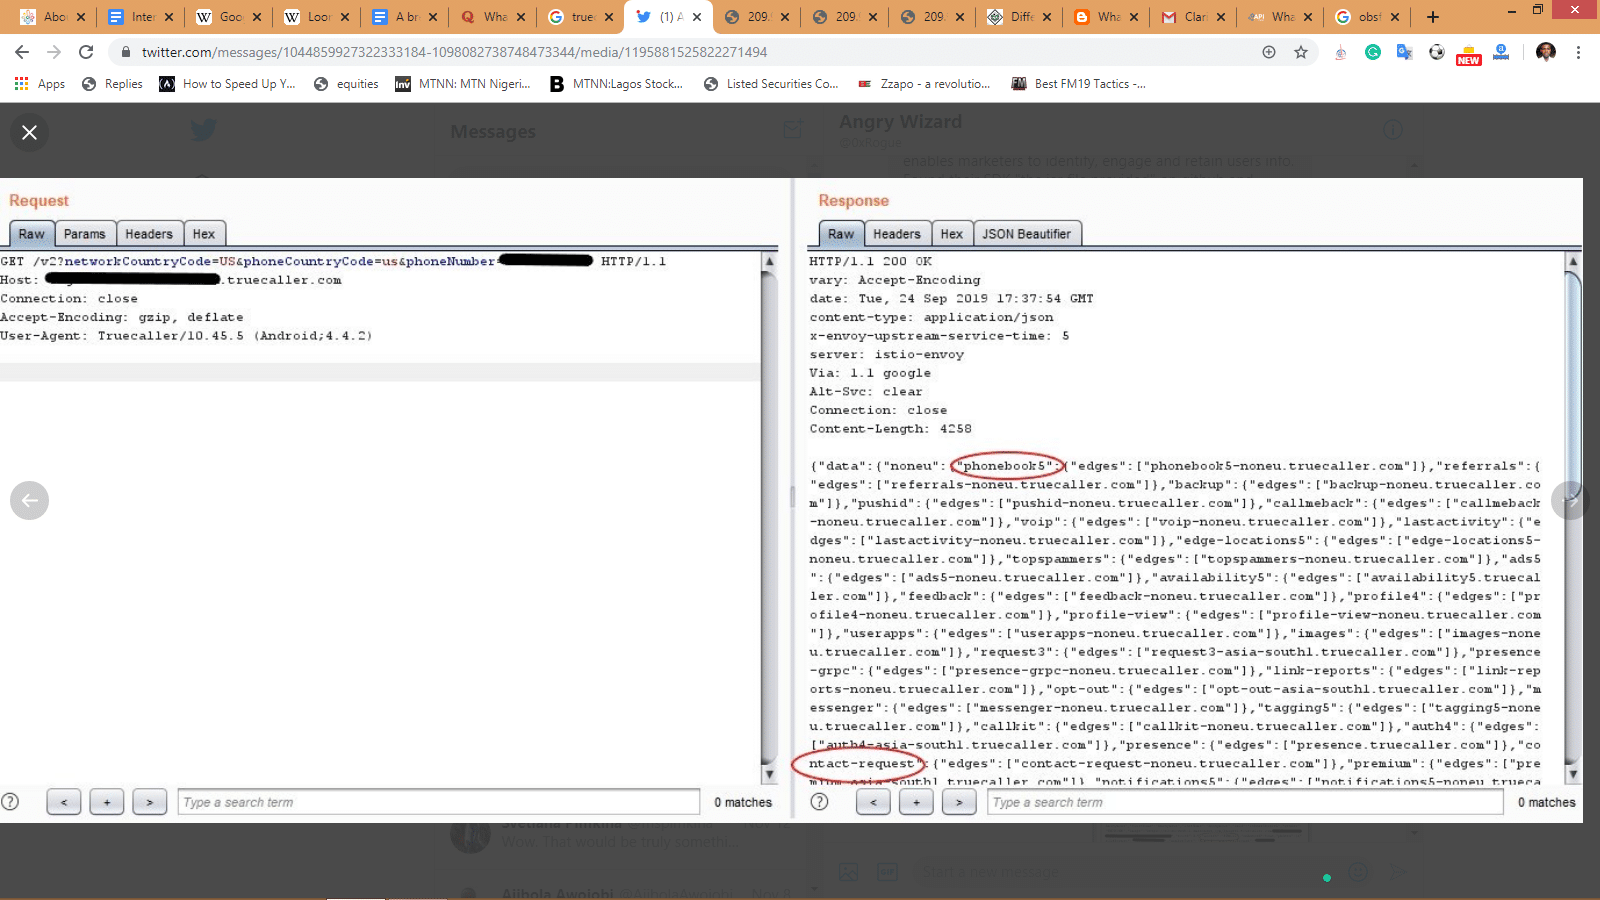Click Response panel '+' search options button
1600x900 pixels.
(x=916, y=802)
